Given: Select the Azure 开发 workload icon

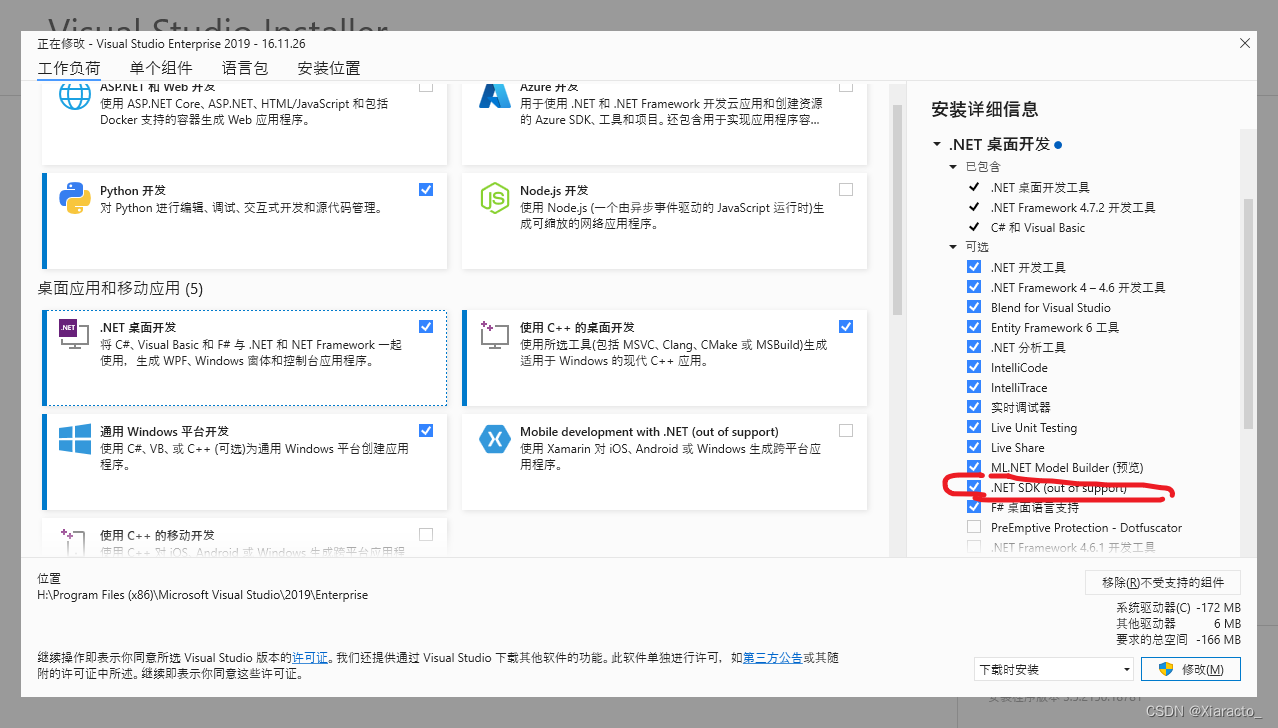Looking at the screenshot, I should click(494, 96).
